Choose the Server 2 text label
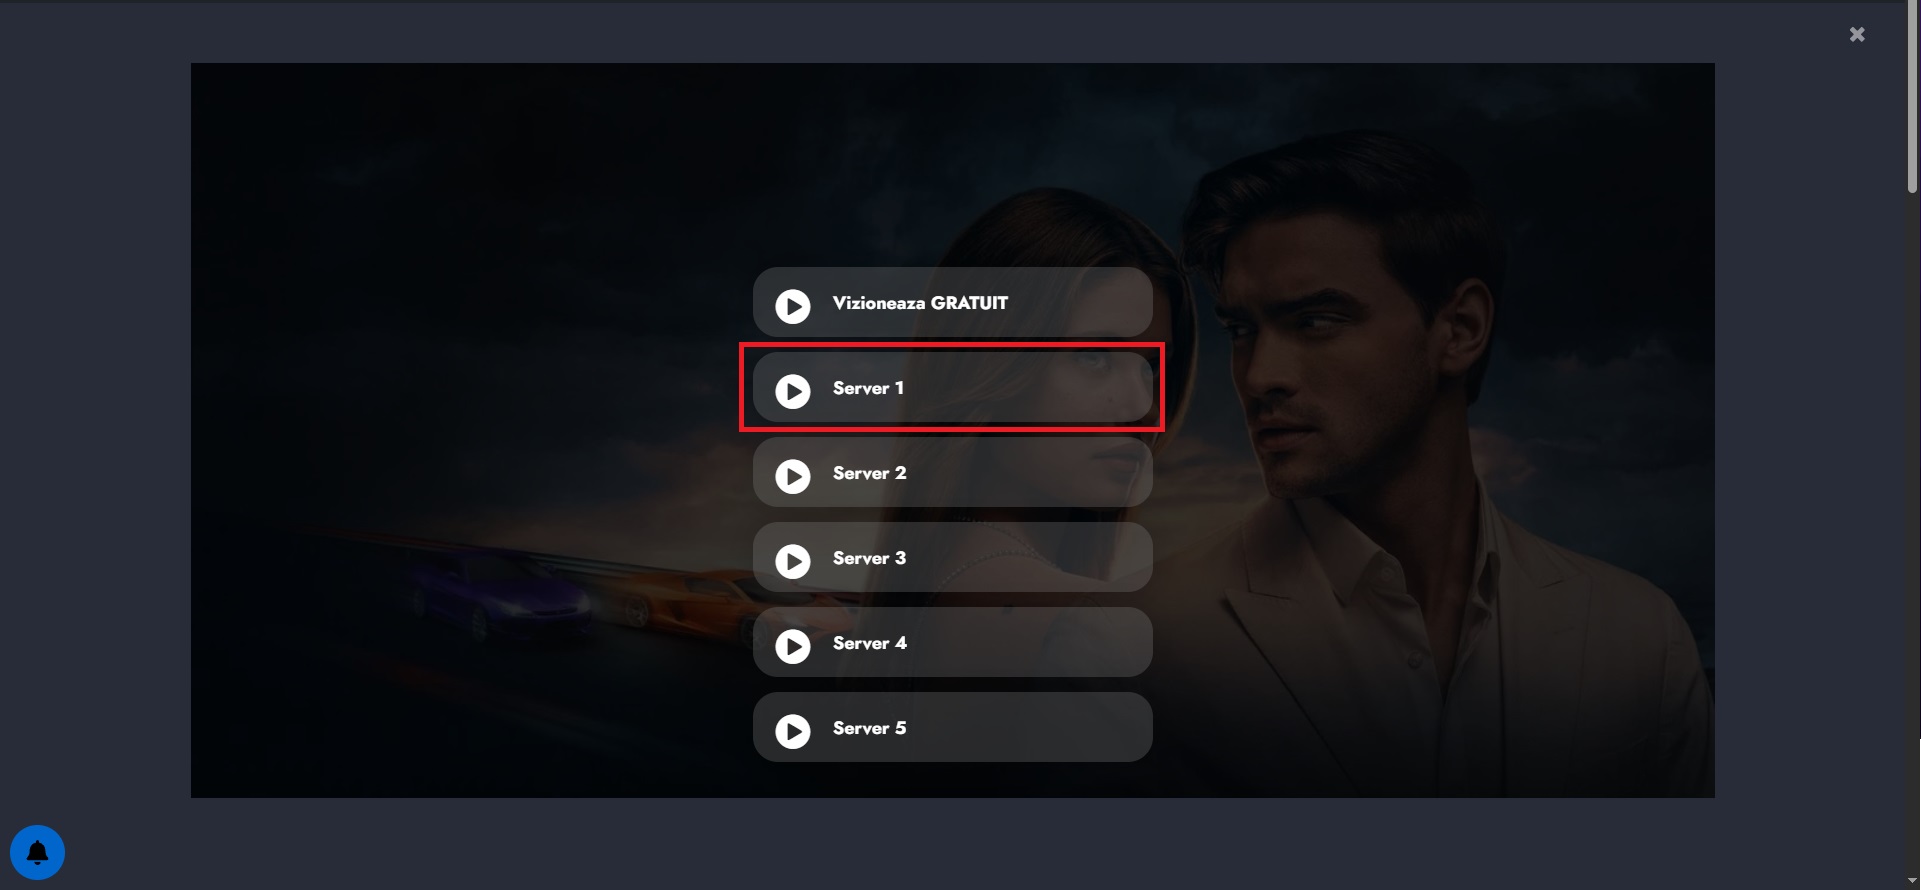Image resolution: width=1921 pixels, height=890 pixels. pyautogui.click(x=870, y=473)
